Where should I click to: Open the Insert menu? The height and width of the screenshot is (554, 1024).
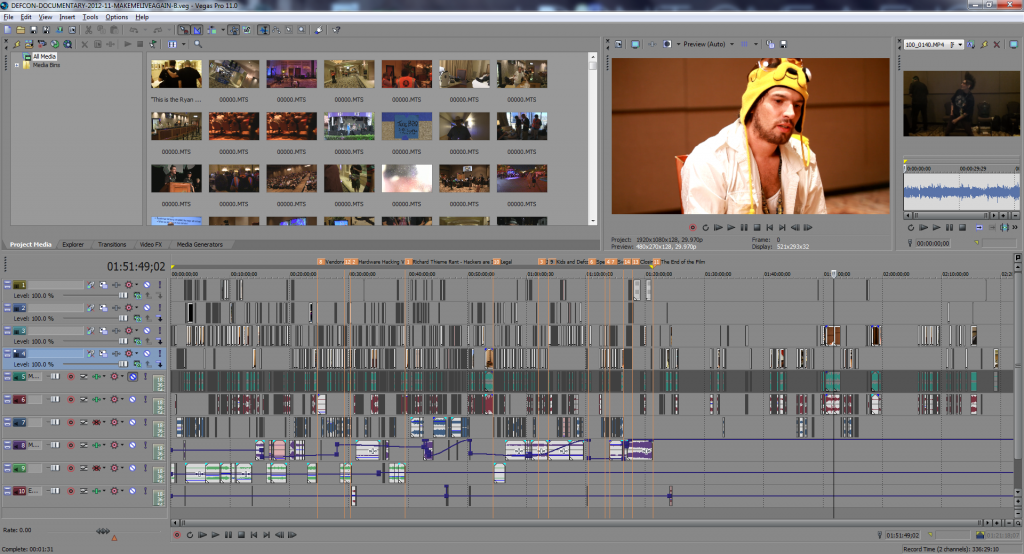67,17
